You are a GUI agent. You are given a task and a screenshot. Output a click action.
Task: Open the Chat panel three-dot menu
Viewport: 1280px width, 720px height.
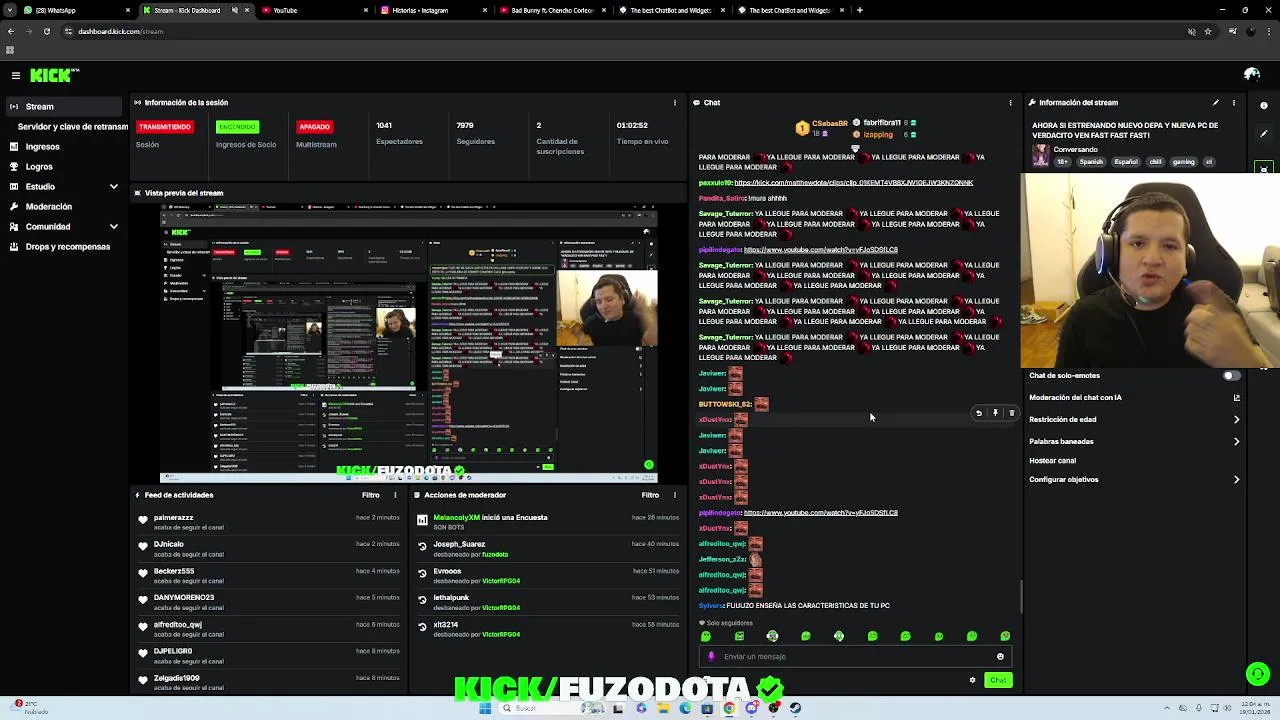click(1010, 102)
